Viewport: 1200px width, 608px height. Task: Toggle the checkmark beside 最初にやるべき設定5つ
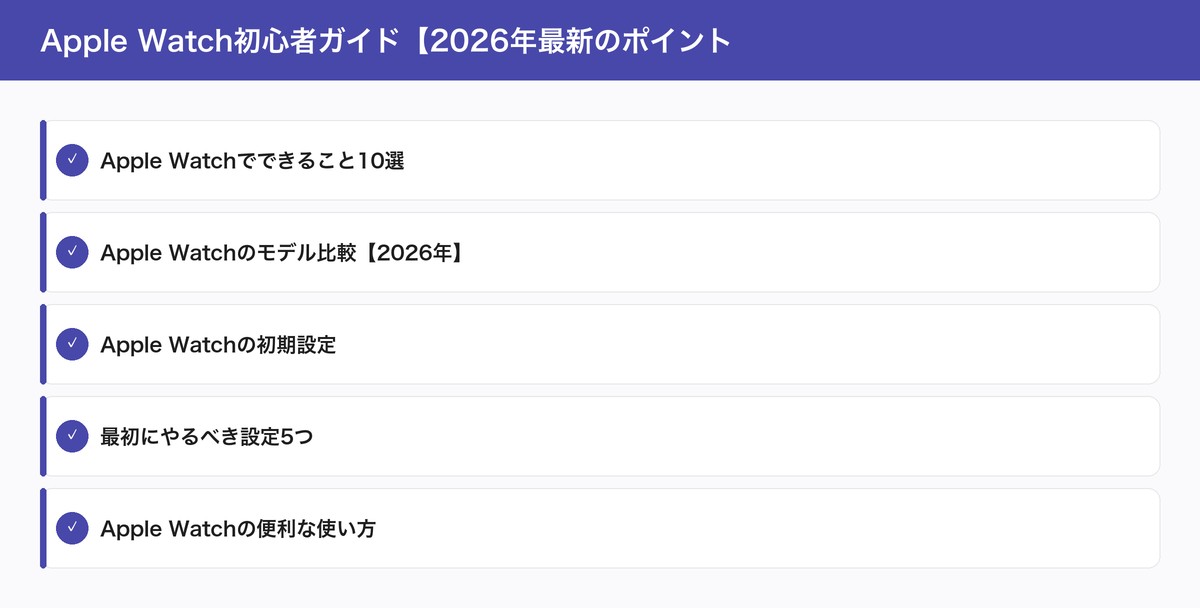[72, 436]
